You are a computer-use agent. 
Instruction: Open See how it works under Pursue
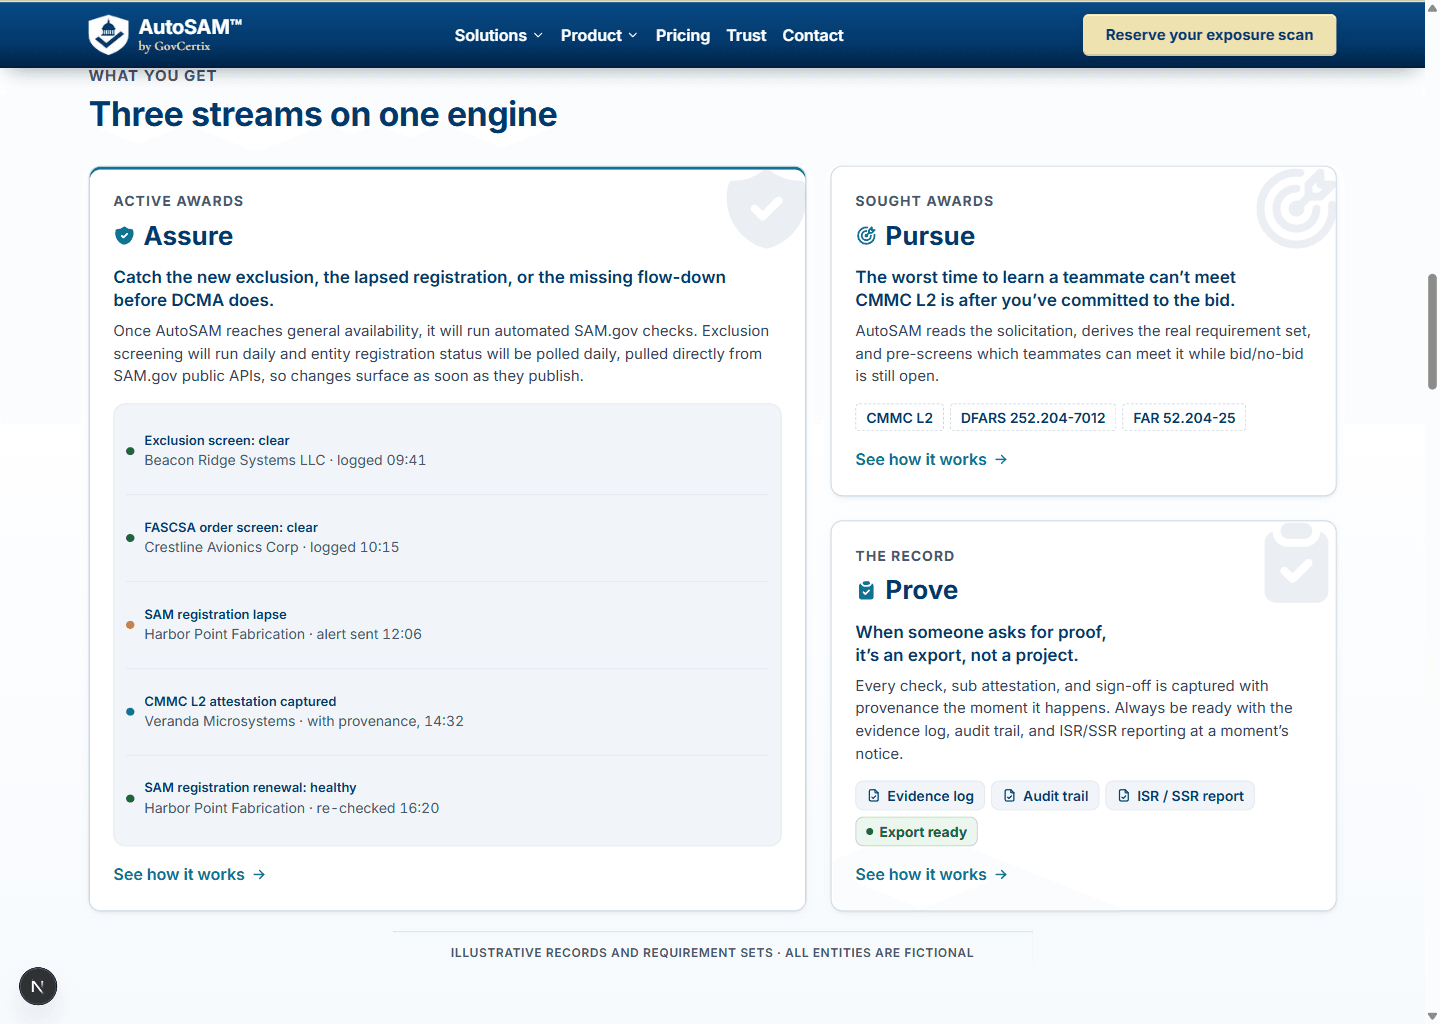tap(932, 460)
